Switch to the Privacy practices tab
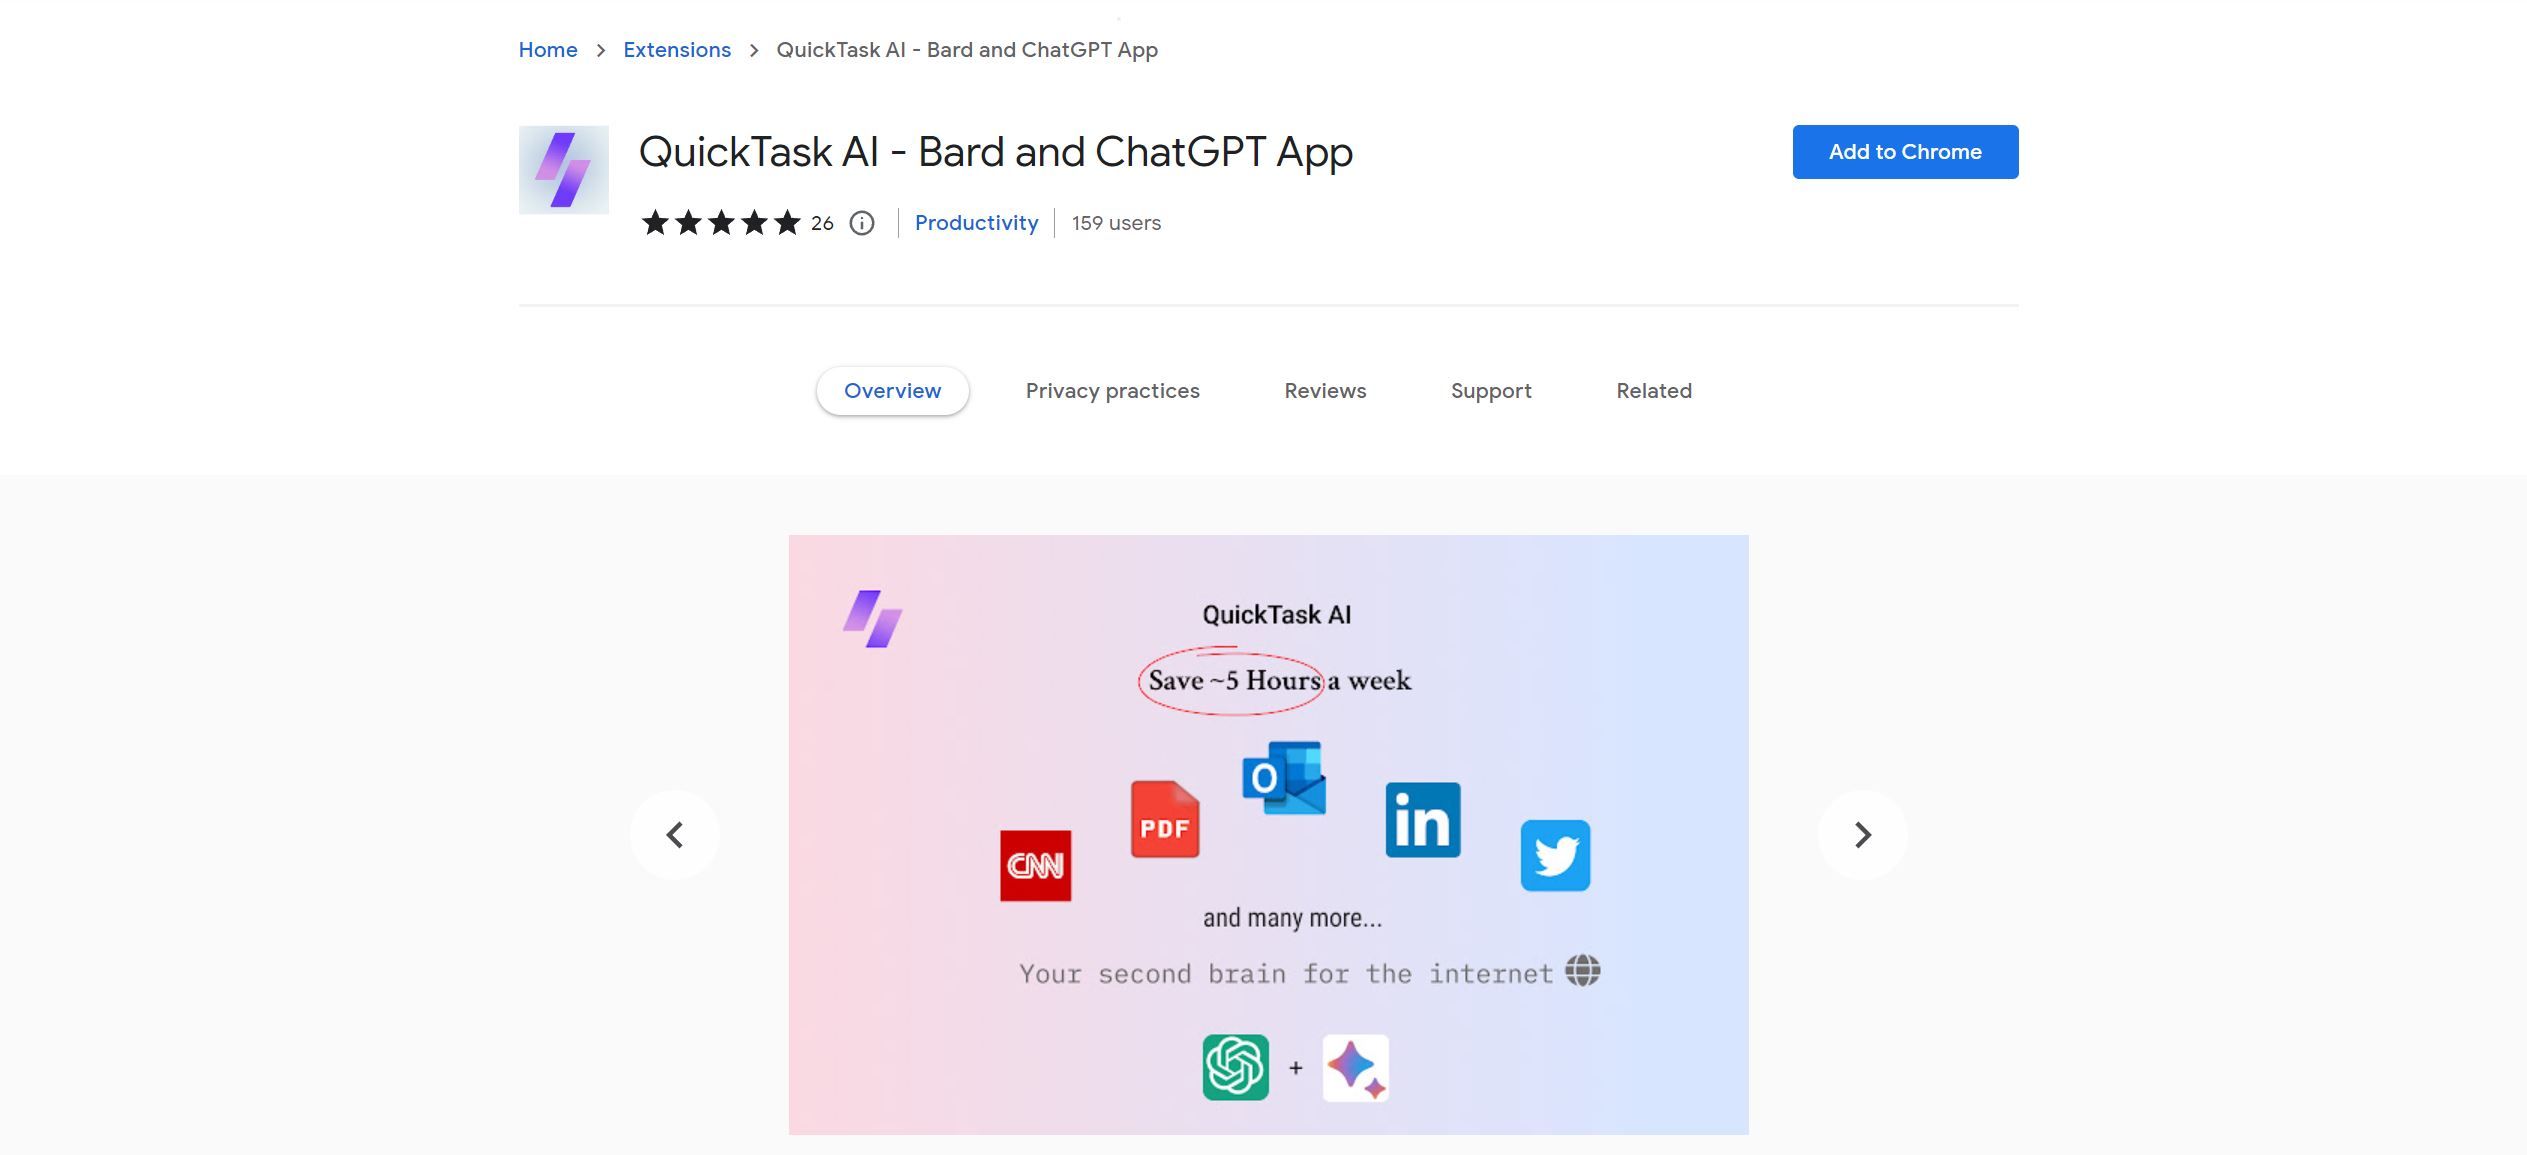The image size is (2527, 1155). click(1112, 391)
